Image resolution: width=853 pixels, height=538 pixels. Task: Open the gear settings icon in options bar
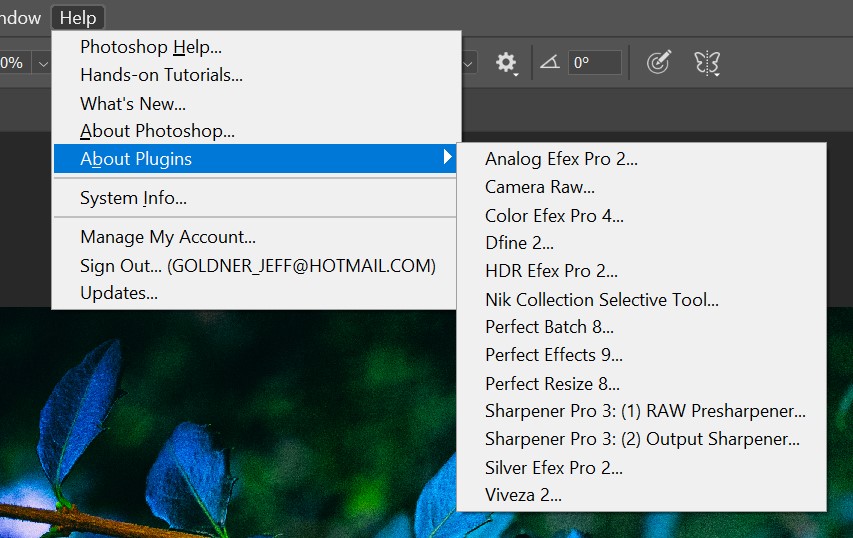(506, 63)
